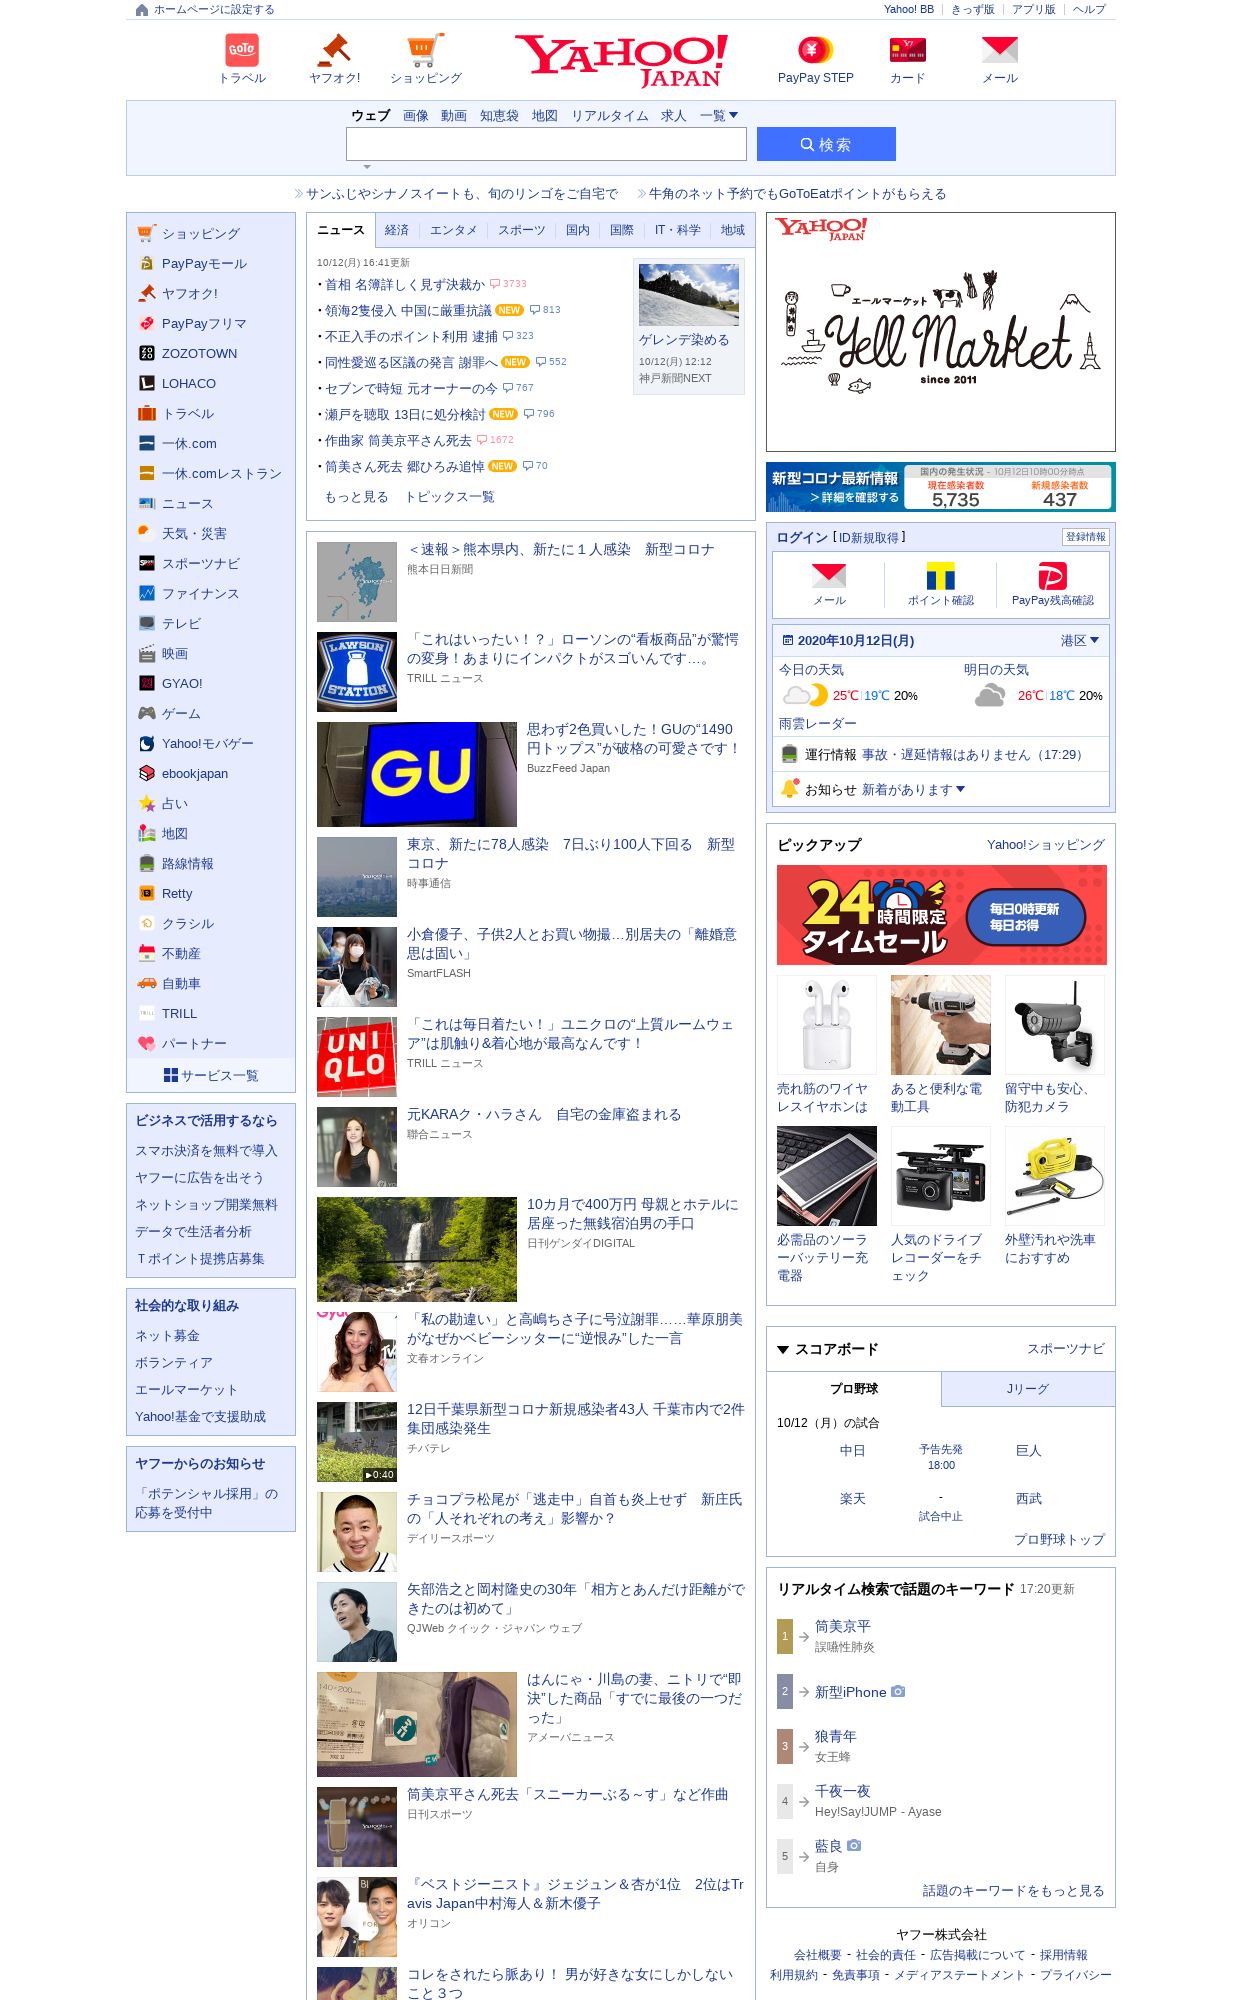Open ZOZOTOWN in the sidebar

tap(199, 354)
